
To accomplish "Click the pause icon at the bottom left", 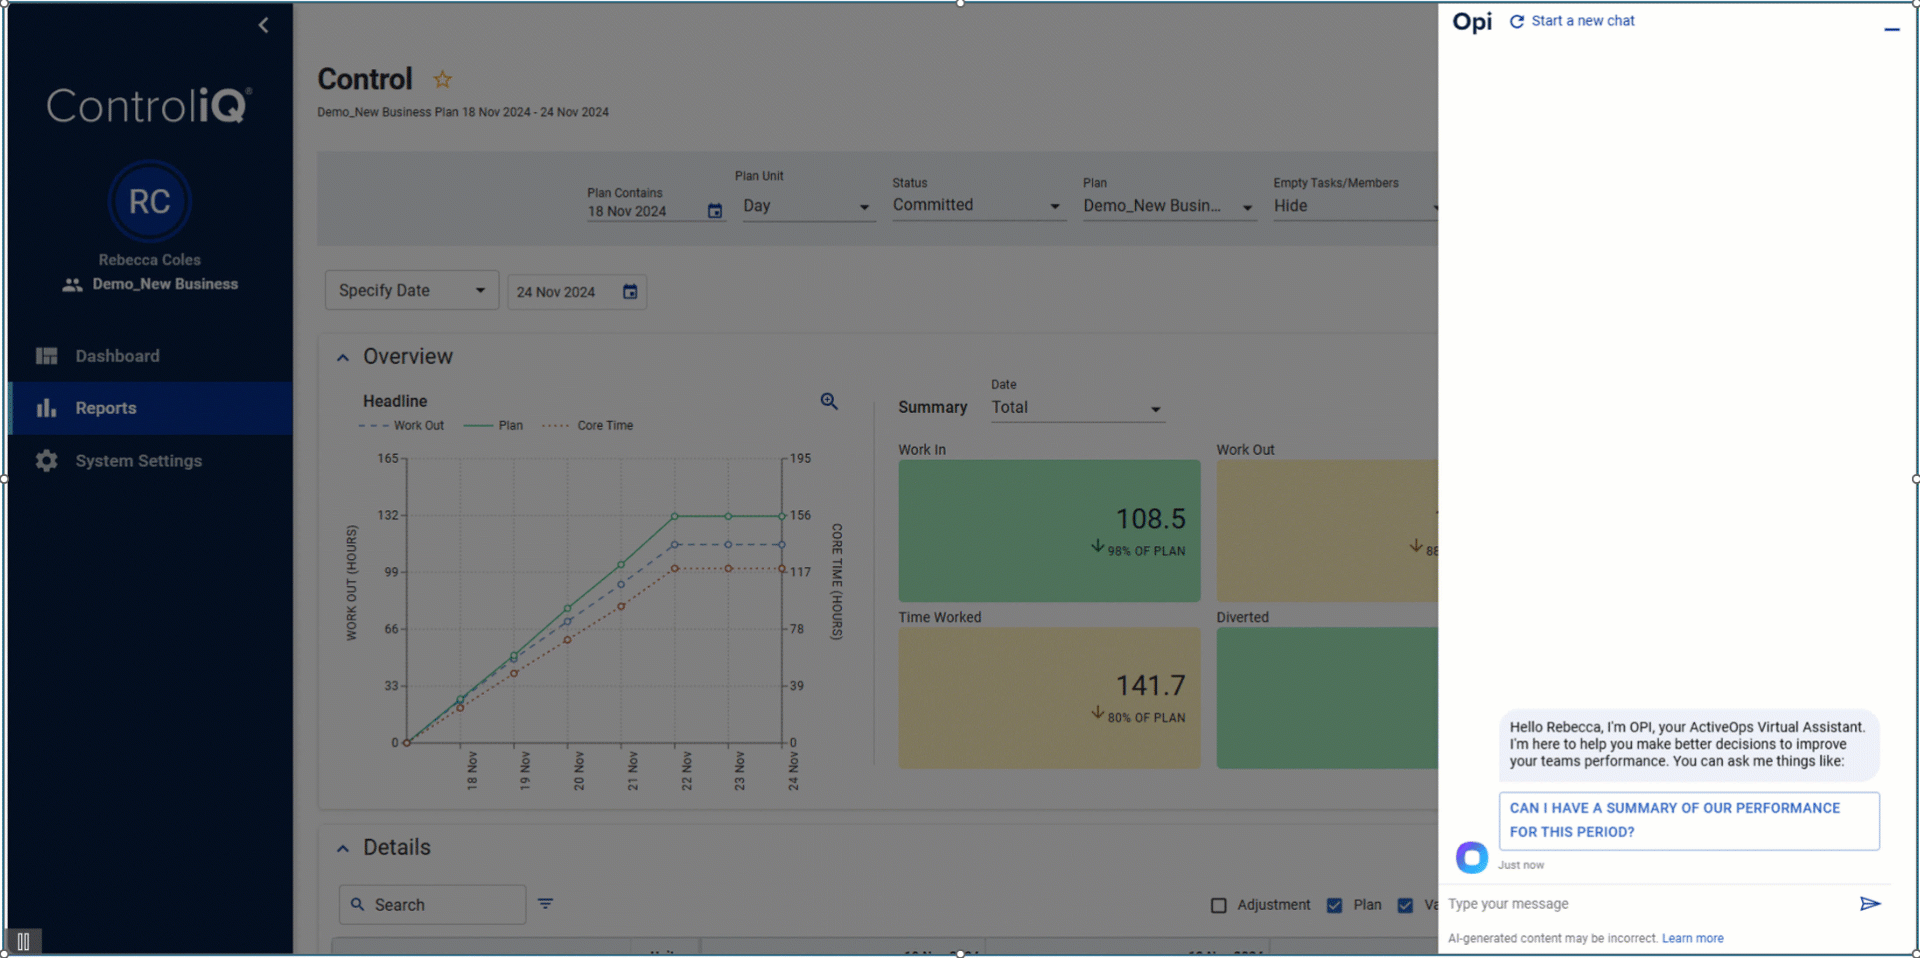I will click(23, 941).
